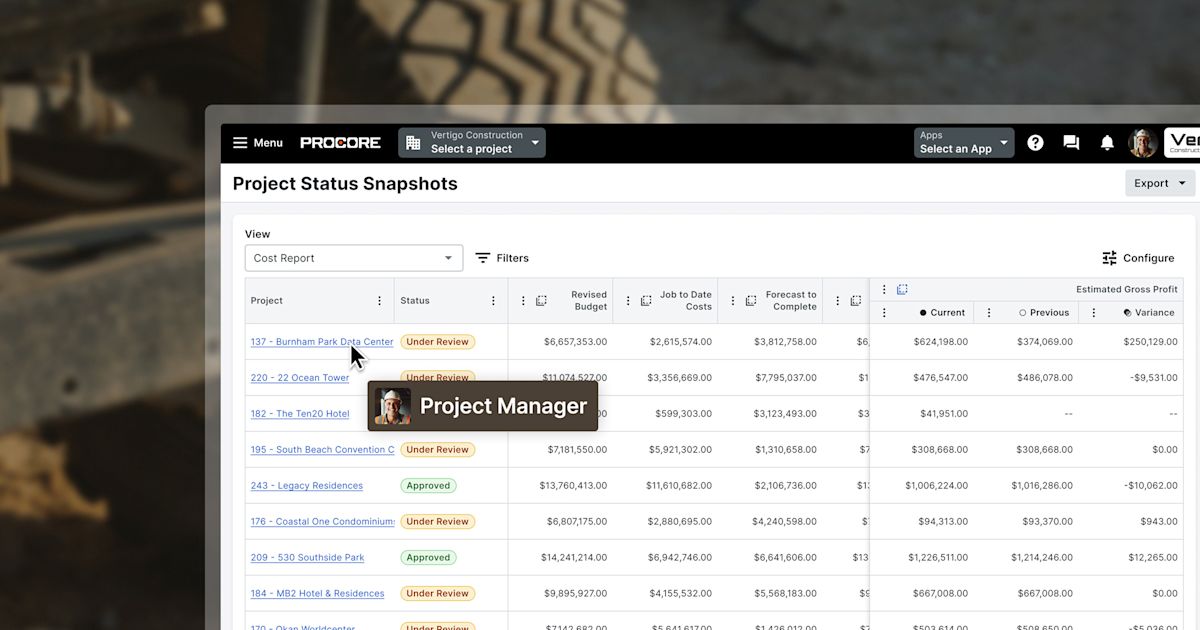The height and width of the screenshot is (630, 1200).
Task: Open 195 - South Beach Convention project link
Action: (322, 450)
